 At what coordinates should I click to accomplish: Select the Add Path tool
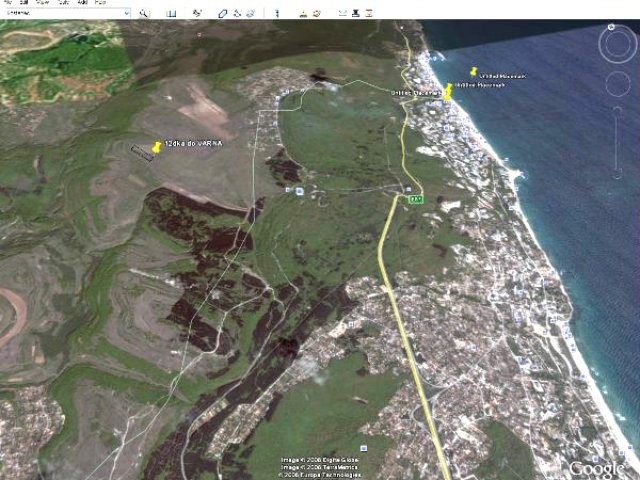coord(237,13)
